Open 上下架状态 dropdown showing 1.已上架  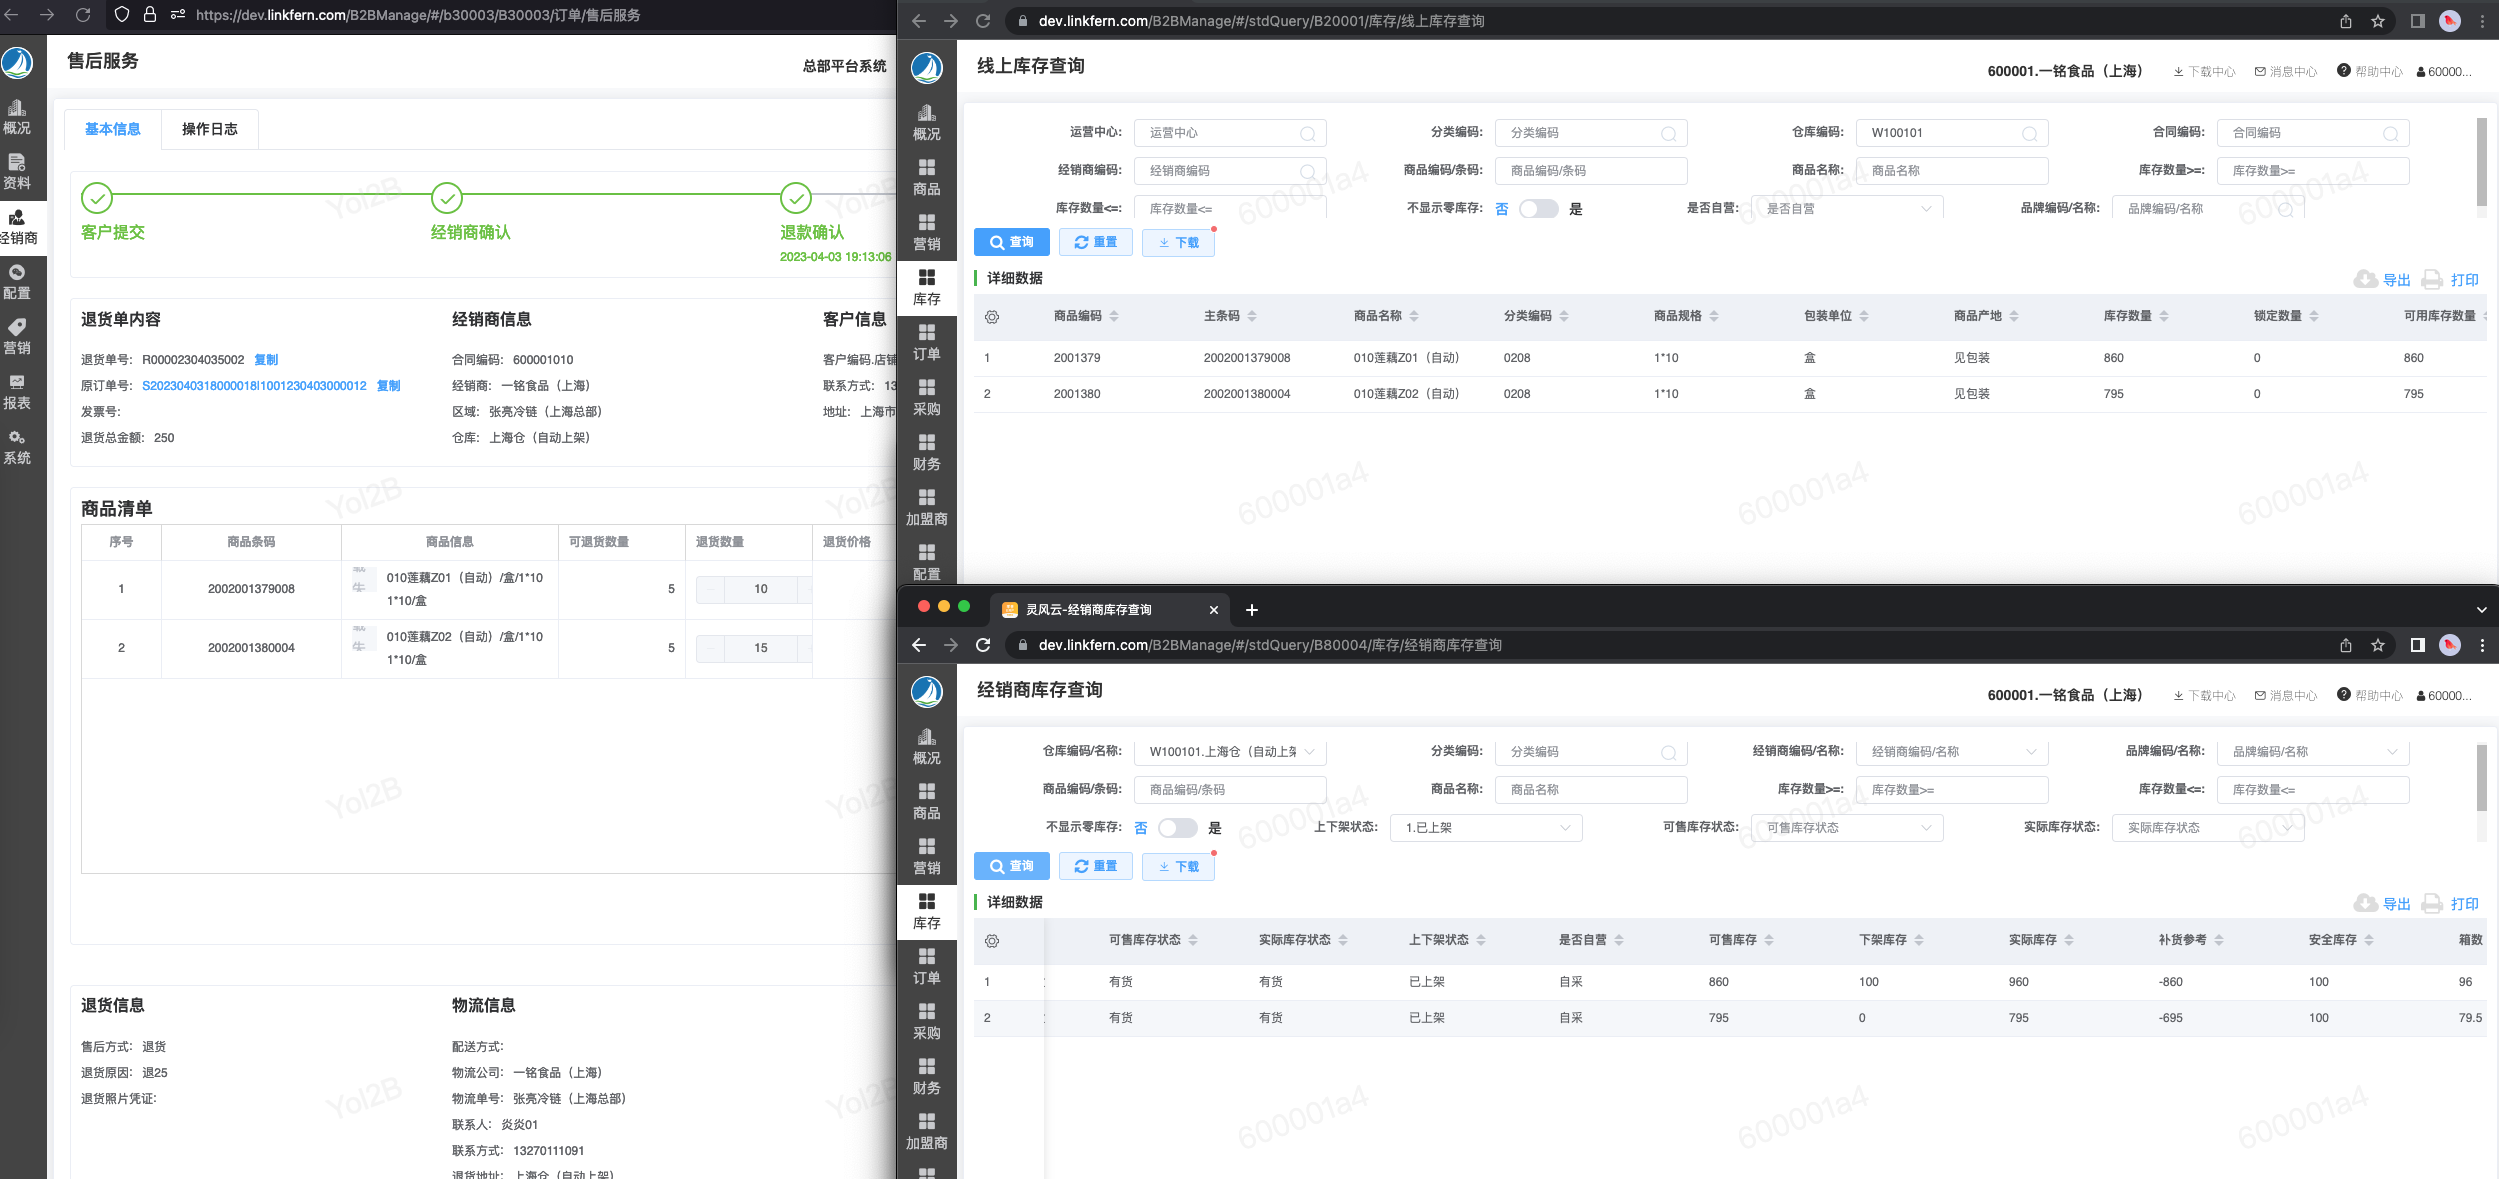click(x=1485, y=828)
